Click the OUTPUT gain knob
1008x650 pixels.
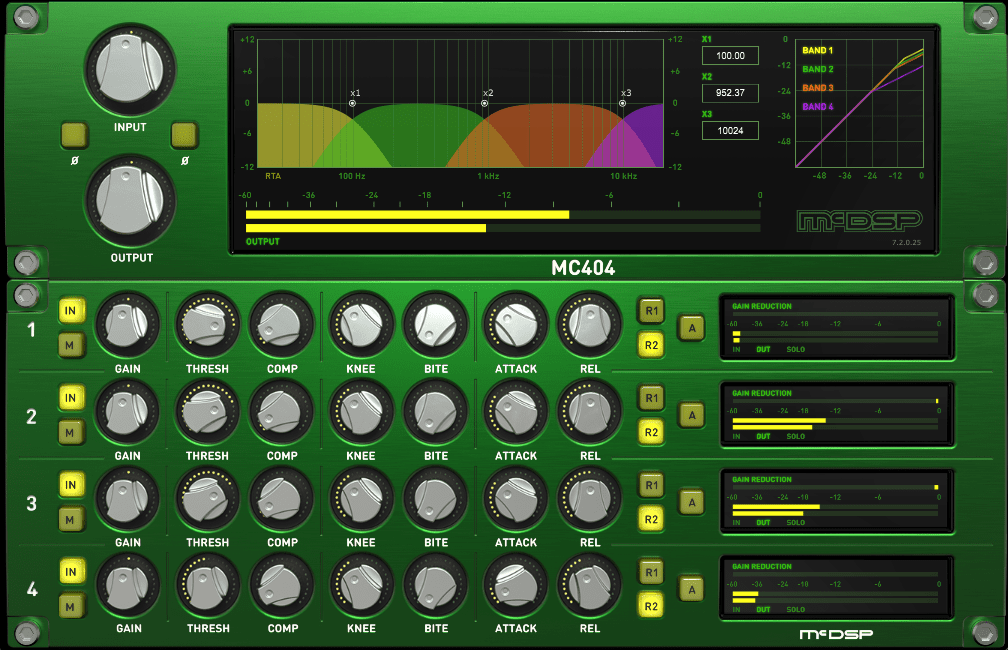click(130, 200)
